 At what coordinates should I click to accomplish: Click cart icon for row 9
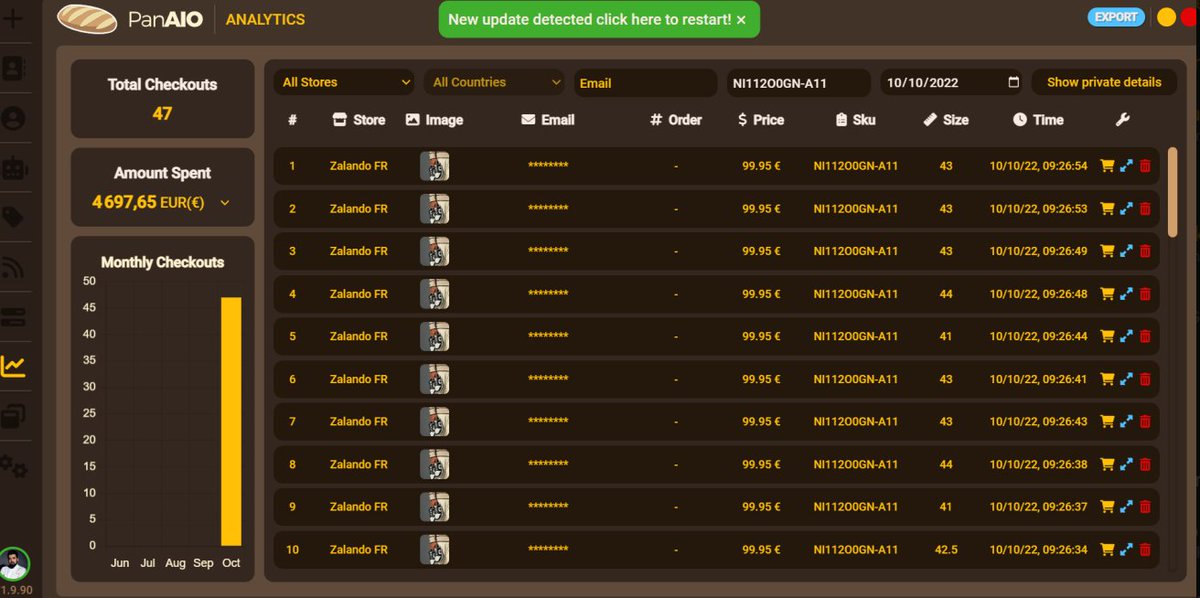[1107, 506]
